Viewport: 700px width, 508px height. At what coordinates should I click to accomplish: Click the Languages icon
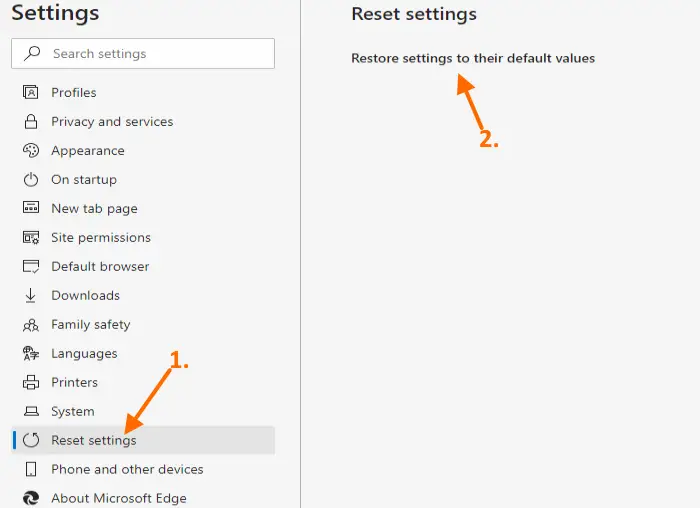coord(31,354)
